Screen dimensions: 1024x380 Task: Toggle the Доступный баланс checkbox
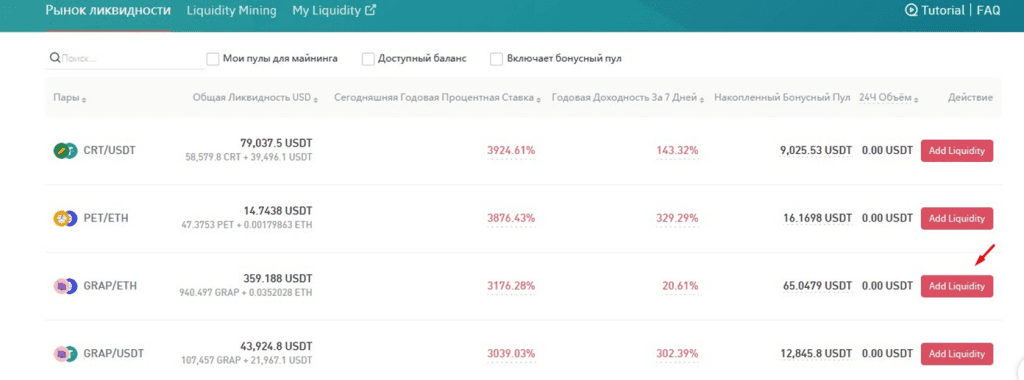coord(368,59)
